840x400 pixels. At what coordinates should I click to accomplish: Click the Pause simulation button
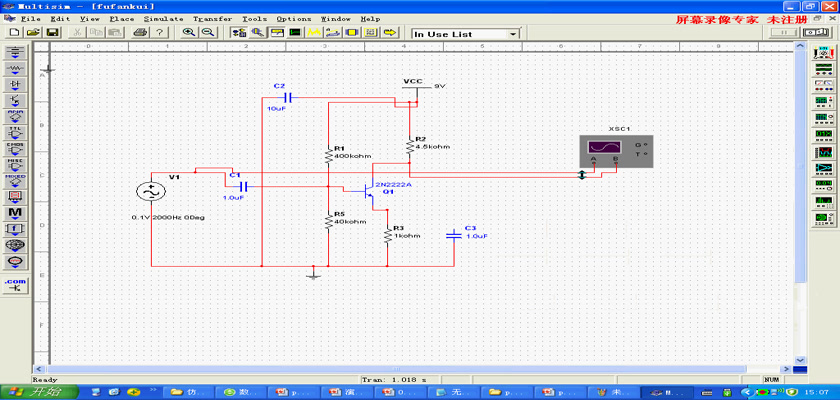tap(783, 33)
